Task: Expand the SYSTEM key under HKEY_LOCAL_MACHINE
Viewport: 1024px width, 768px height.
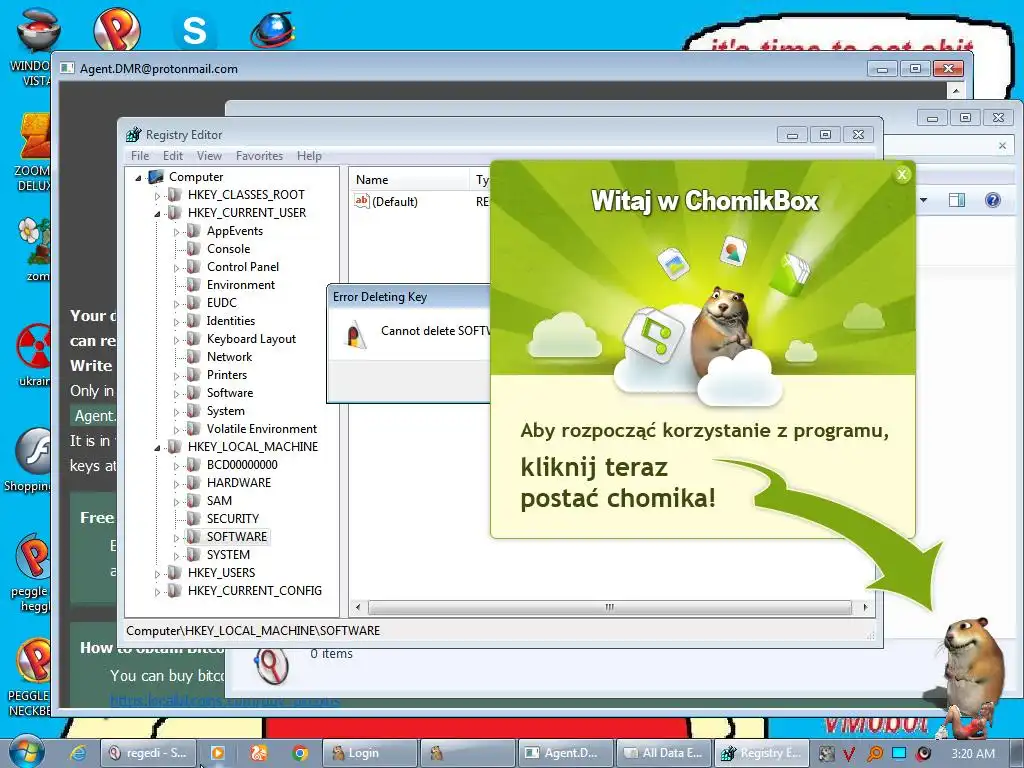Action: (x=176, y=556)
